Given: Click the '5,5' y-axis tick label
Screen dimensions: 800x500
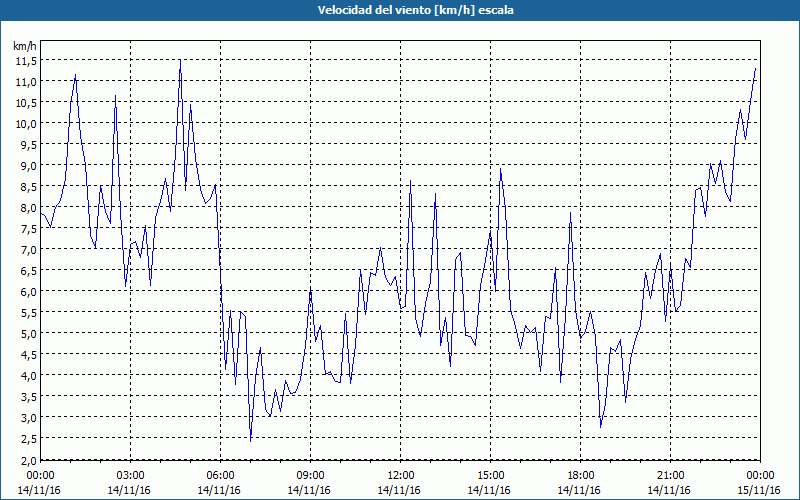Looking at the screenshot, I should coord(28,312).
